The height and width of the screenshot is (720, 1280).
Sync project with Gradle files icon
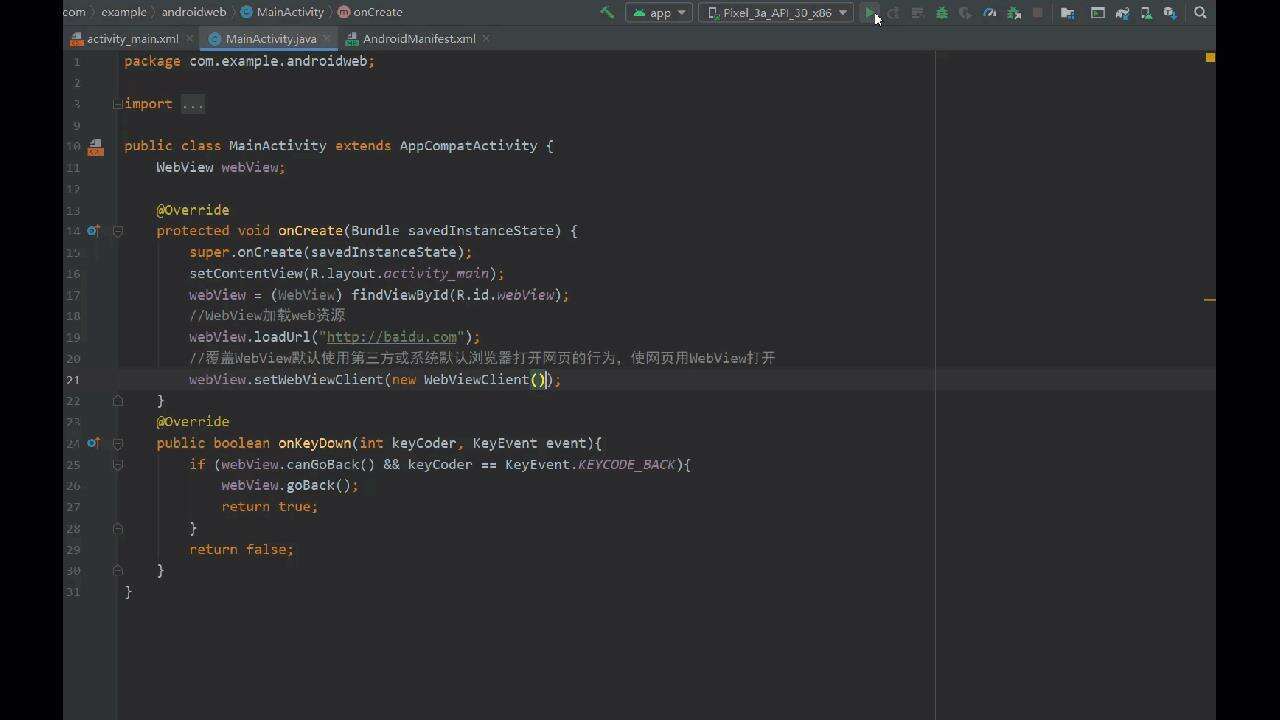pos(1122,13)
